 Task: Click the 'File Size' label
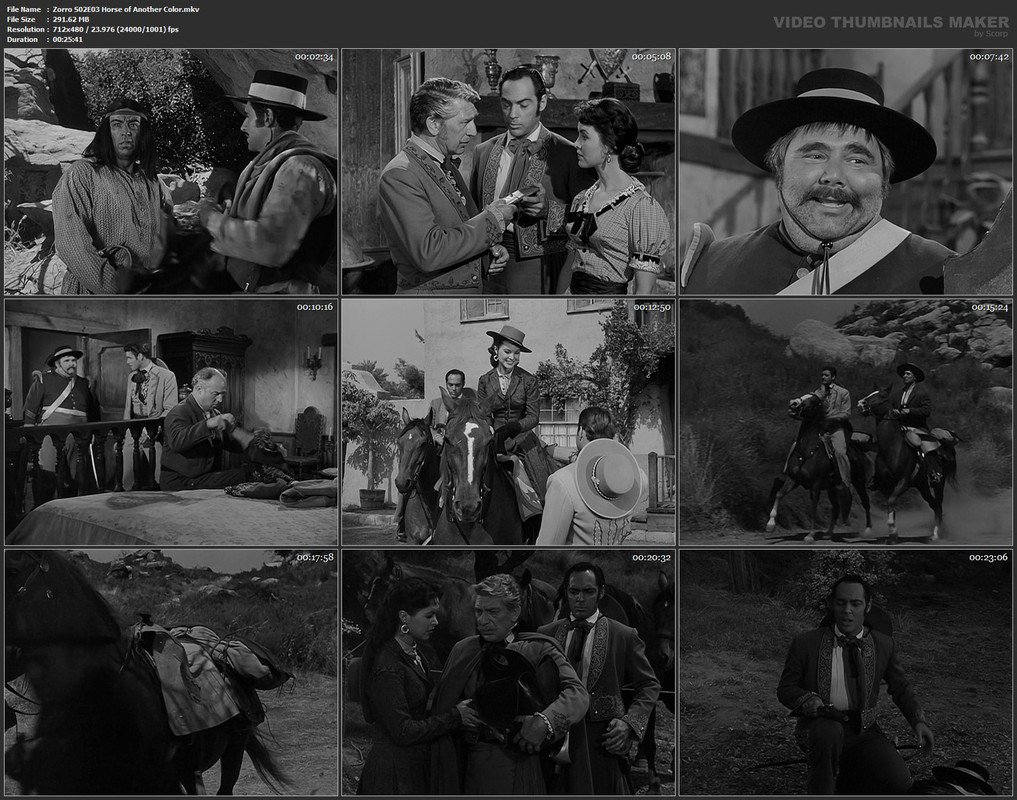click(x=21, y=19)
